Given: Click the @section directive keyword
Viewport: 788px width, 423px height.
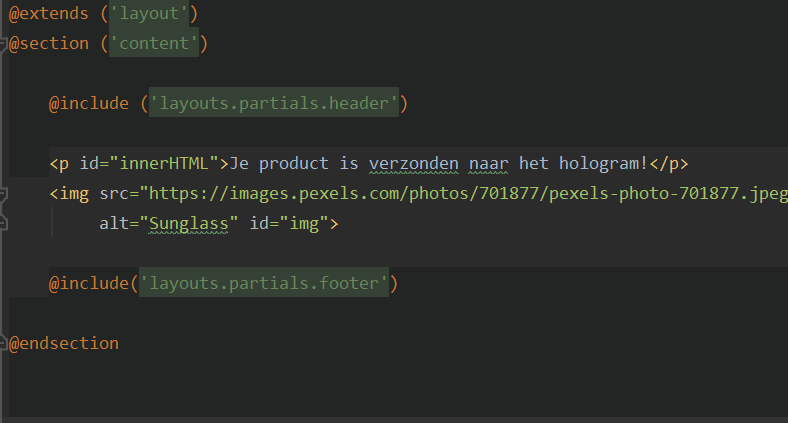Looking at the screenshot, I should [x=49, y=44].
